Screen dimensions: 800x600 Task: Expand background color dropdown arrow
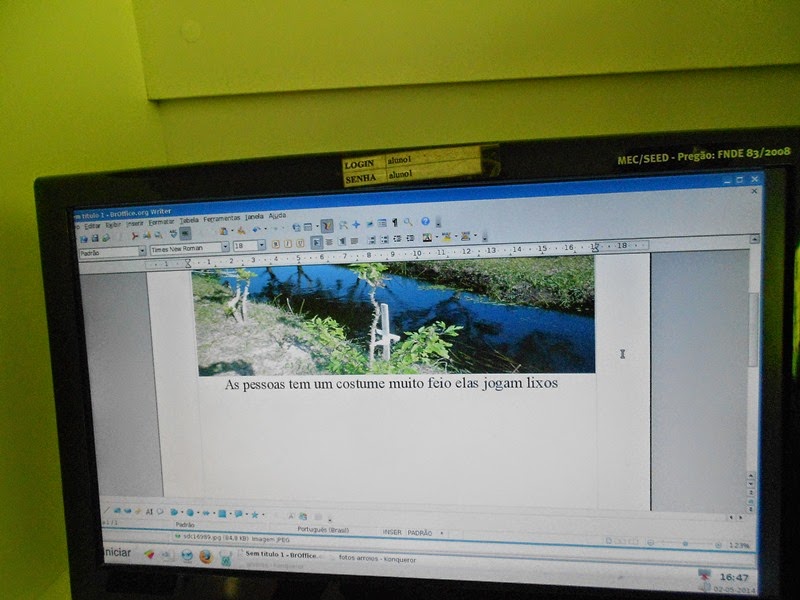point(475,235)
